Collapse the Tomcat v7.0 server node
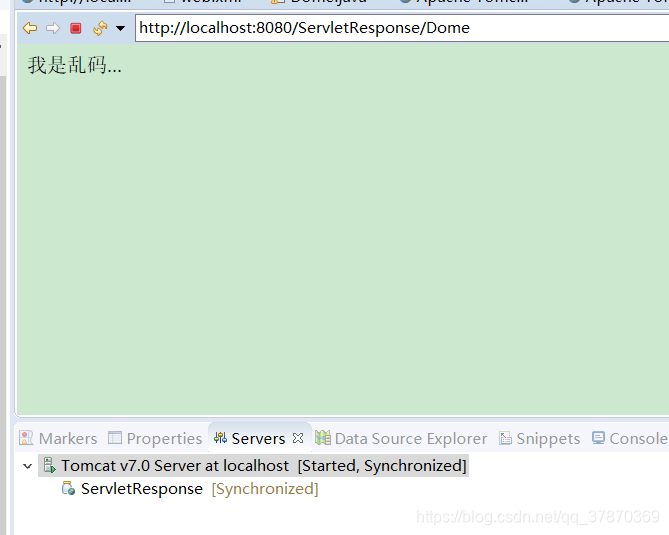 click(x=28, y=466)
